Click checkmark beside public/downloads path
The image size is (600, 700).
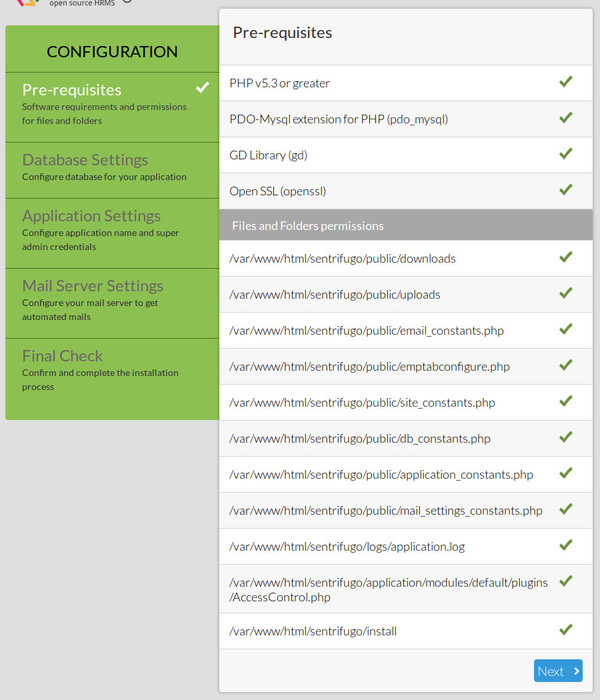pyautogui.click(x=566, y=257)
